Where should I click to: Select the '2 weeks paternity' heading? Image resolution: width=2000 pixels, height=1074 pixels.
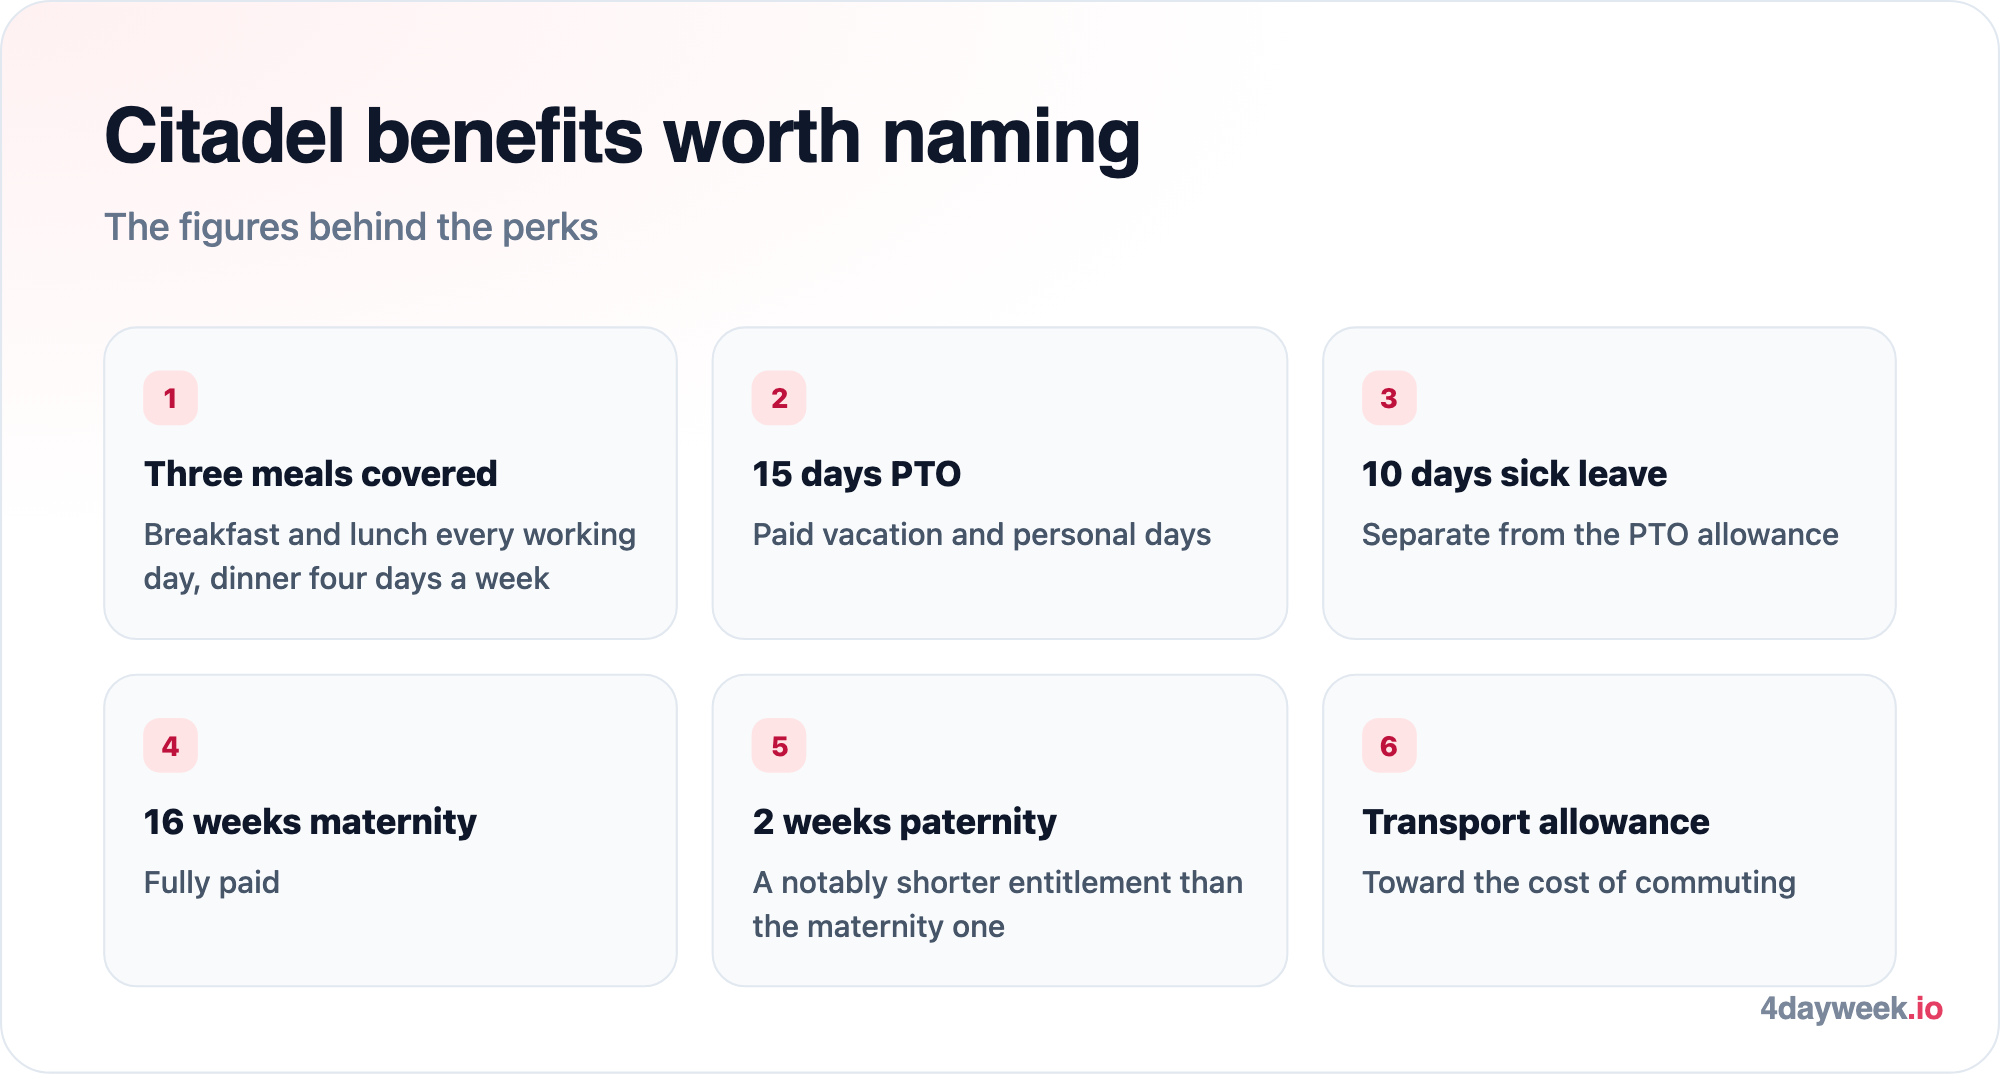coord(904,822)
